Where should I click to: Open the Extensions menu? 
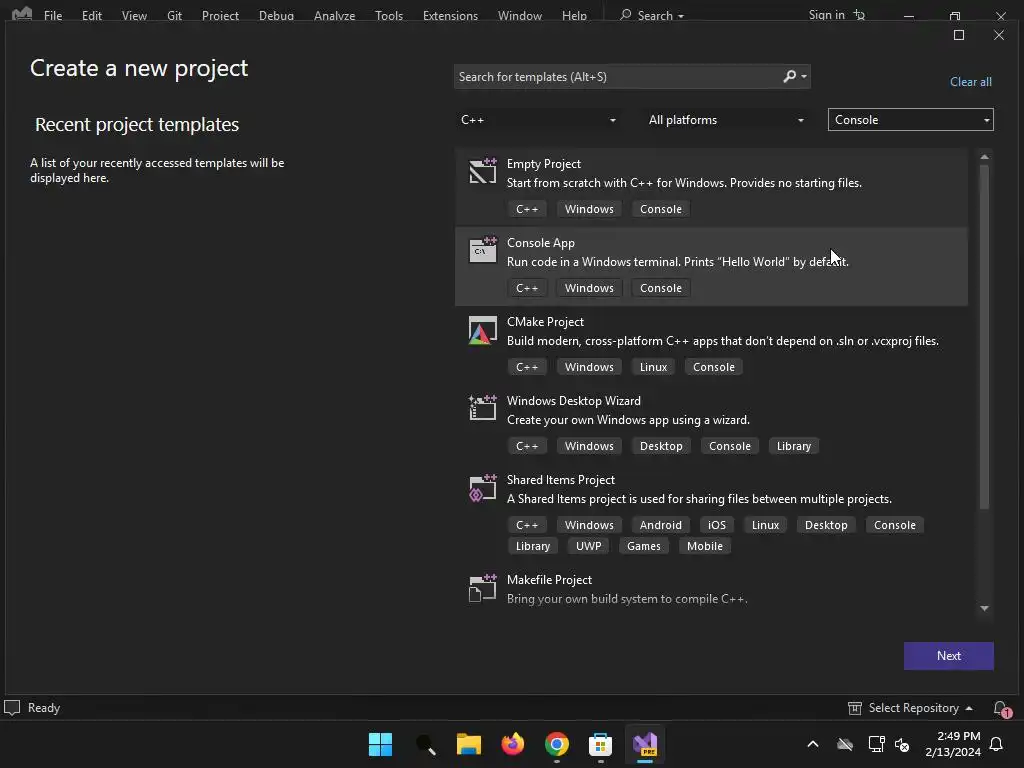[x=450, y=15]
